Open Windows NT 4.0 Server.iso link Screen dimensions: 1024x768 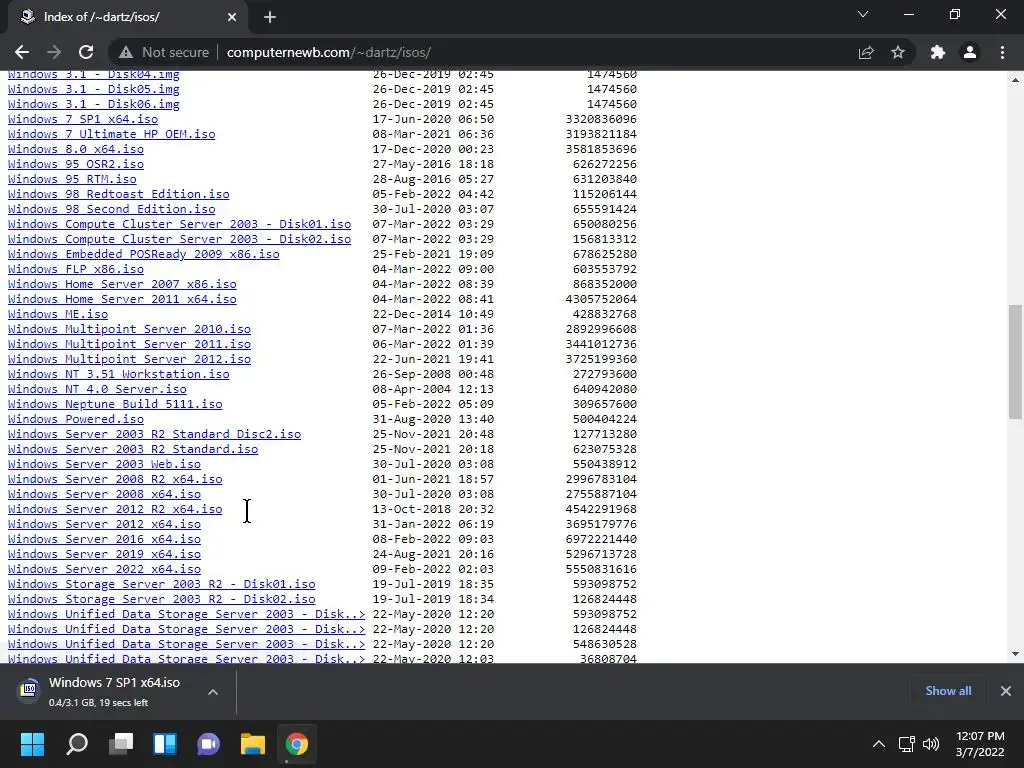coord(97,389)
